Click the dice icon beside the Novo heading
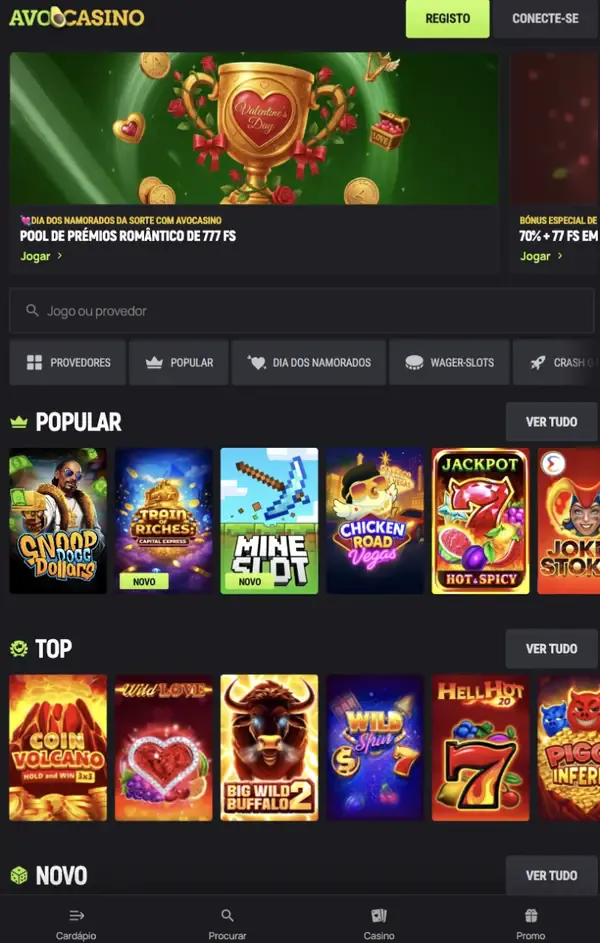The height and width of the screenshot is (943, 600). 19,875
